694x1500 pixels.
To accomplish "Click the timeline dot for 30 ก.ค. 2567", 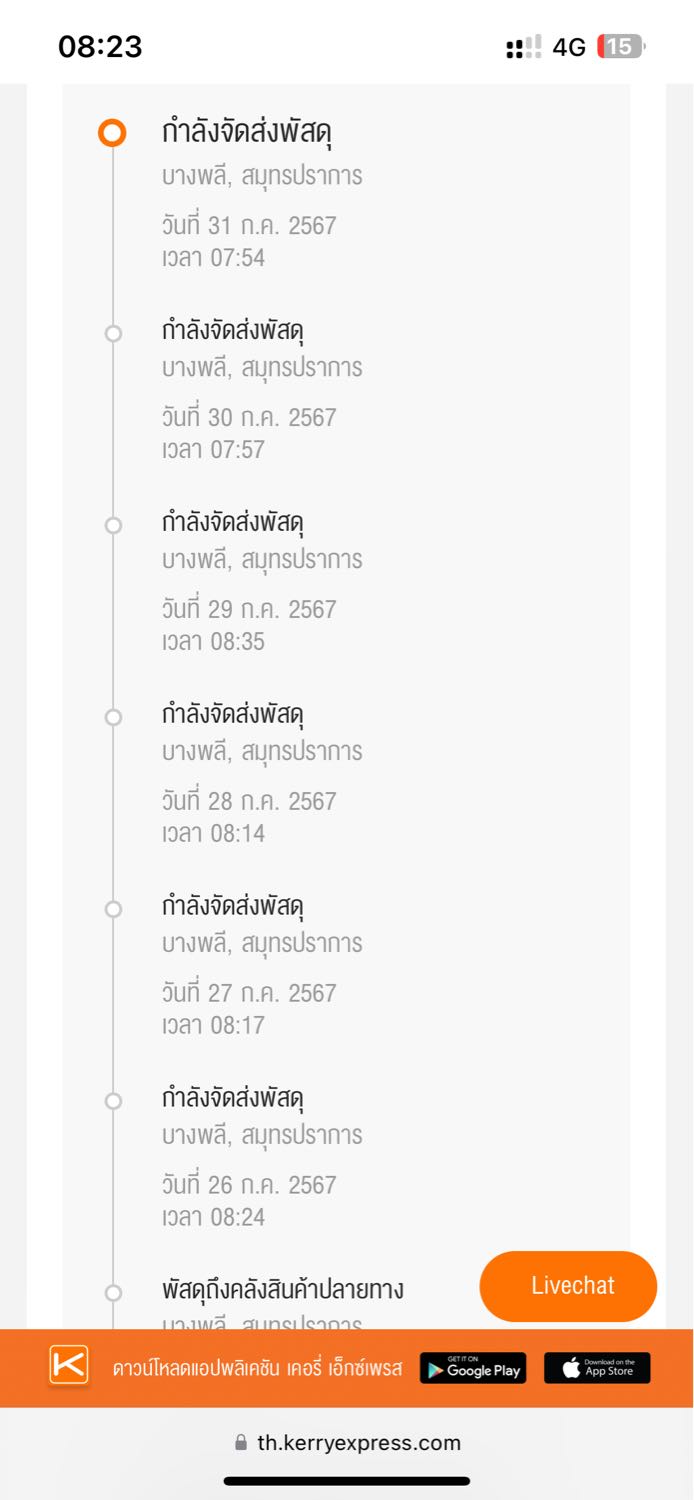I will click(113, 333).
